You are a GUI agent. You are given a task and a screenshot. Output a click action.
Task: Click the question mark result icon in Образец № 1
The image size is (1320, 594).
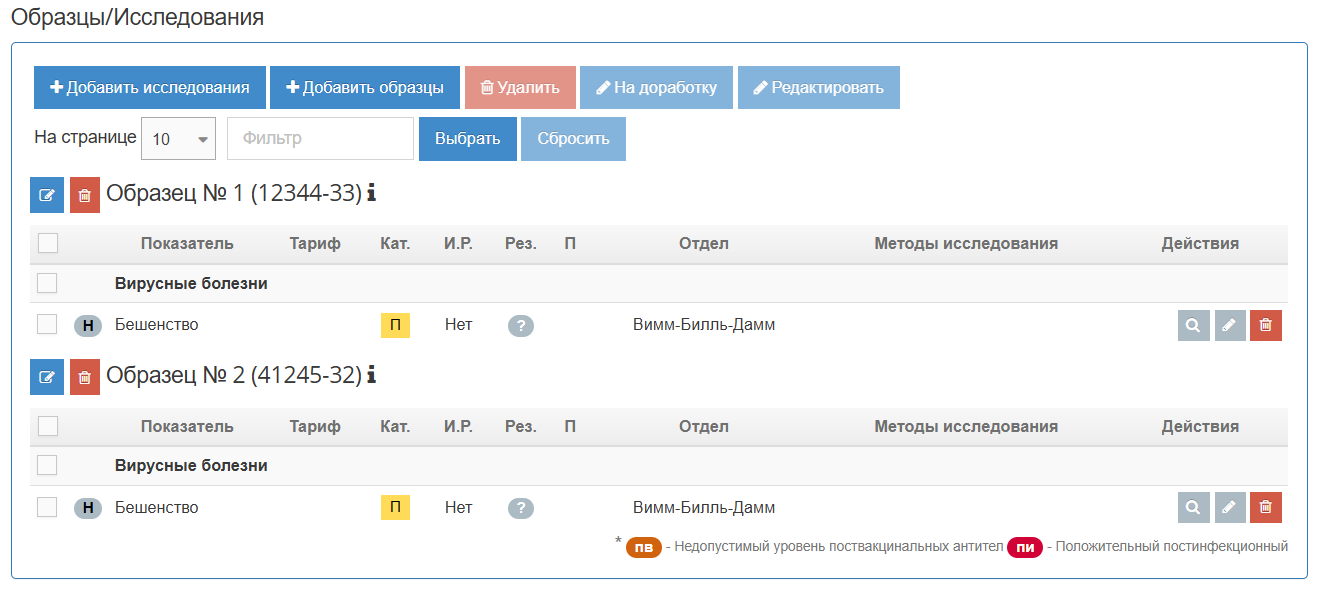(520, 325)
